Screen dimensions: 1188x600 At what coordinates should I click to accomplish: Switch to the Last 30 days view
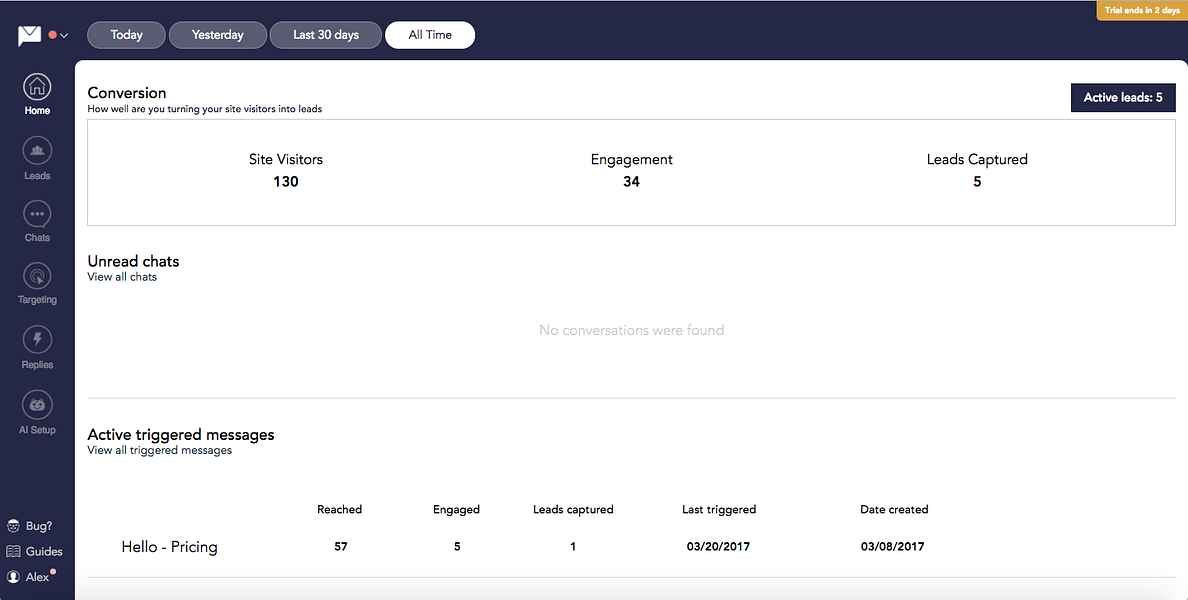[325, 34]
